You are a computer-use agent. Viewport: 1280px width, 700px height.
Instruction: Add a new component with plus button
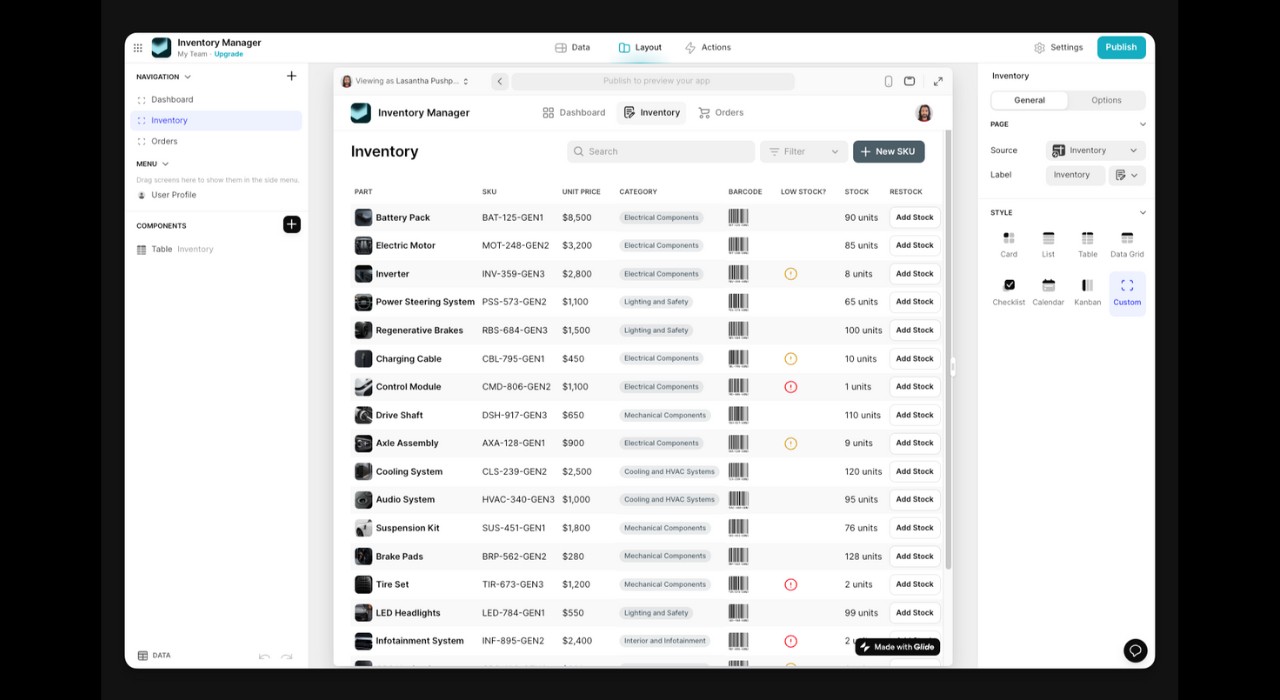tap(291, 225)
